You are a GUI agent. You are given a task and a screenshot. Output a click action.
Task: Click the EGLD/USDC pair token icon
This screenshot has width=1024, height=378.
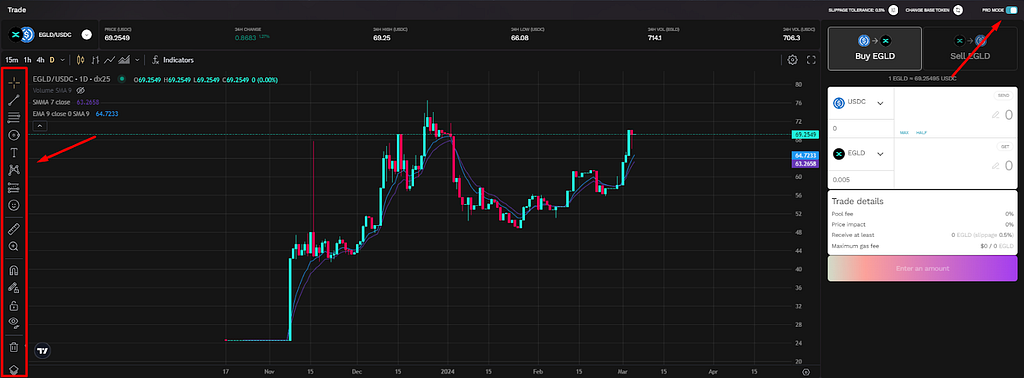[x=22, y=35]
